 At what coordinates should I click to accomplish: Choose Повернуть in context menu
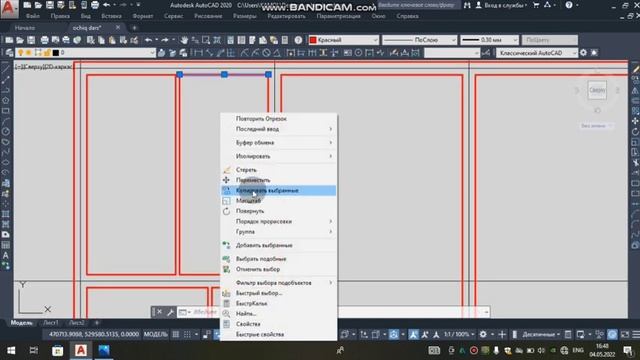[278, 211]
